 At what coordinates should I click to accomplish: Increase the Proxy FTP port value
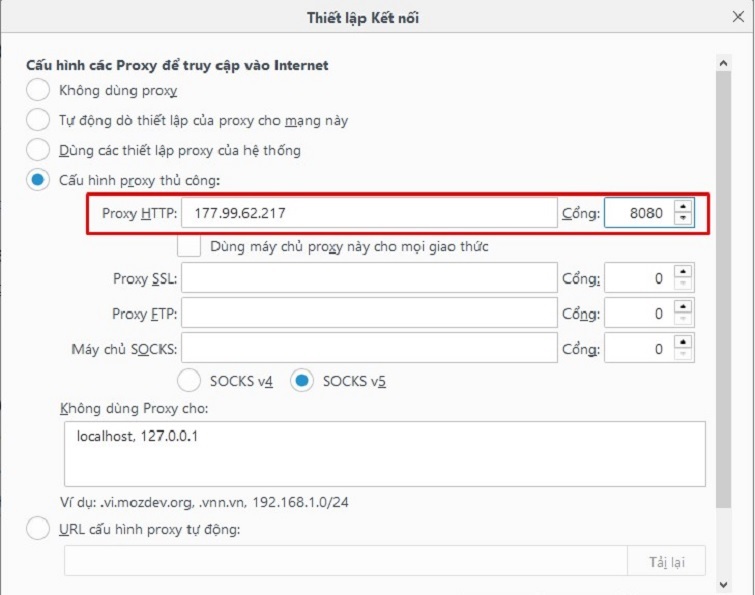(683, 307)
